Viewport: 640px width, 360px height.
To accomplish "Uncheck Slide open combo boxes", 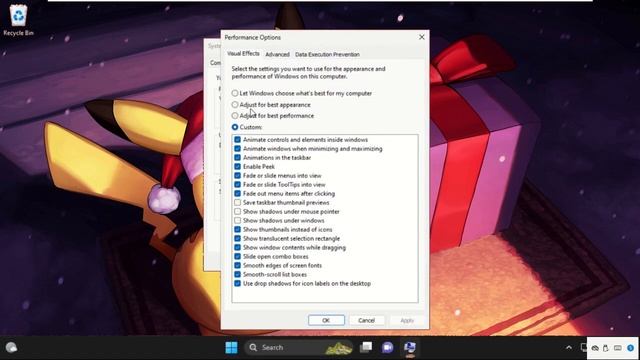I will pos(238,256).
